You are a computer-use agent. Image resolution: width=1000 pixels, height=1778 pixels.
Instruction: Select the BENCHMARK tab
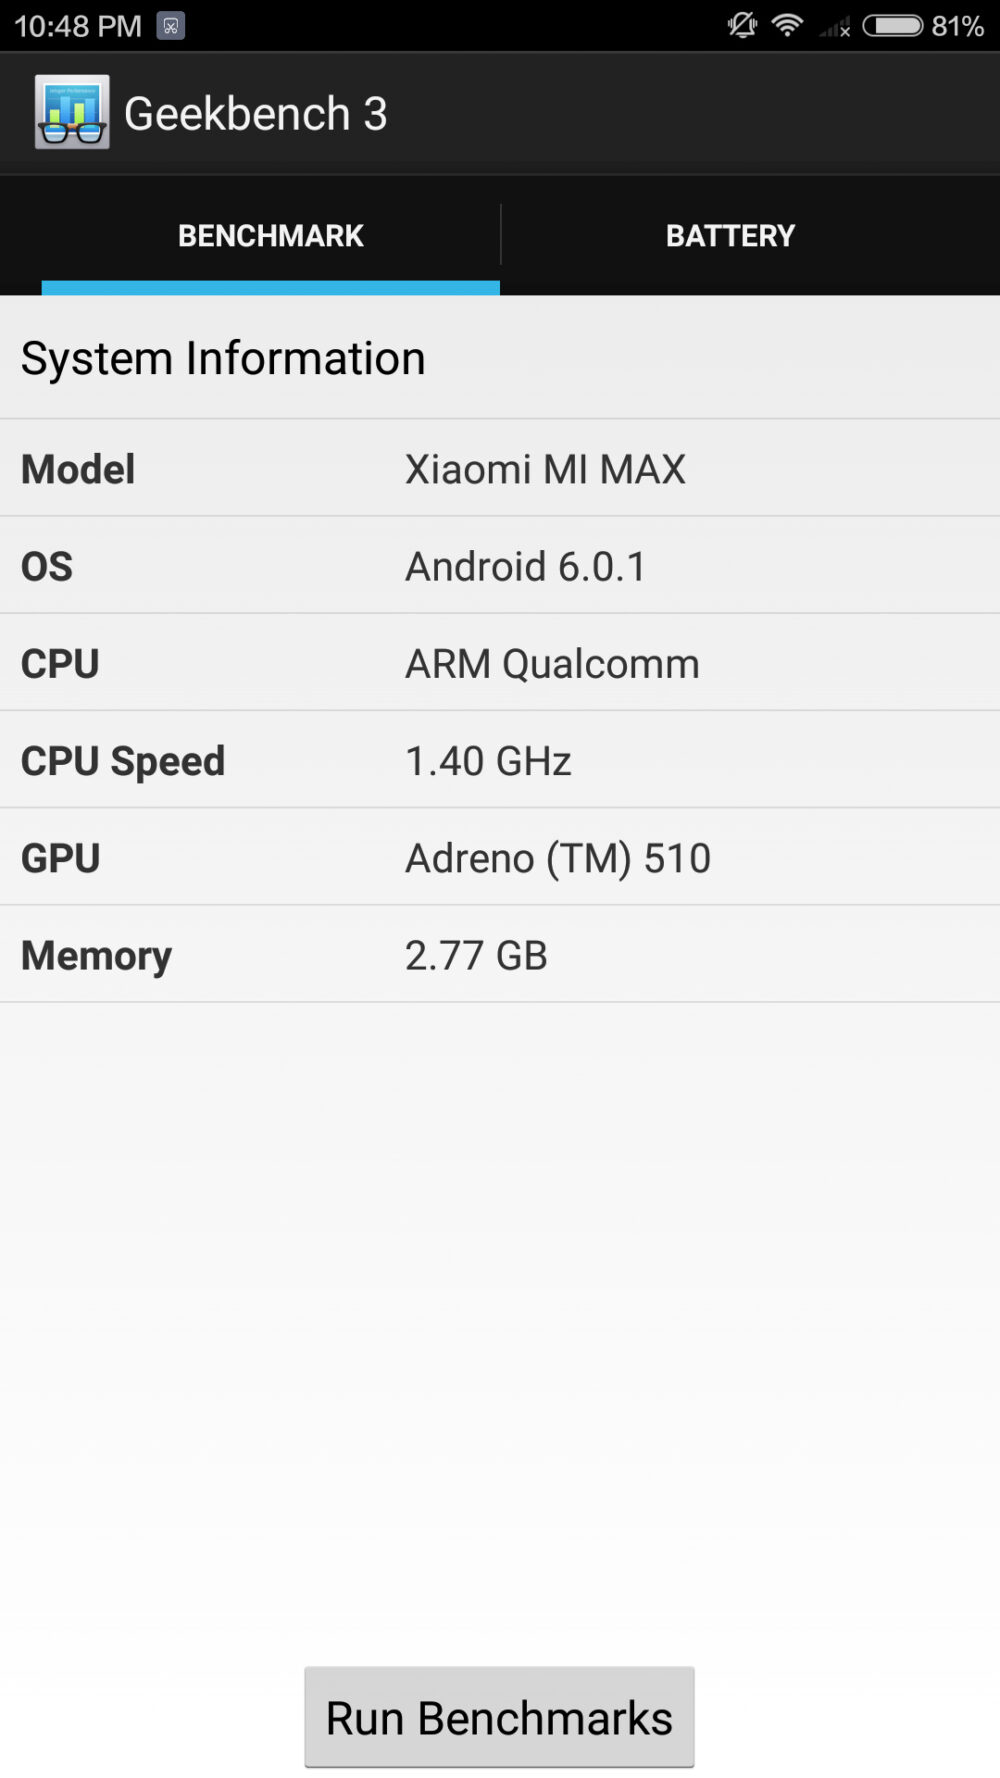pos(270,235)
